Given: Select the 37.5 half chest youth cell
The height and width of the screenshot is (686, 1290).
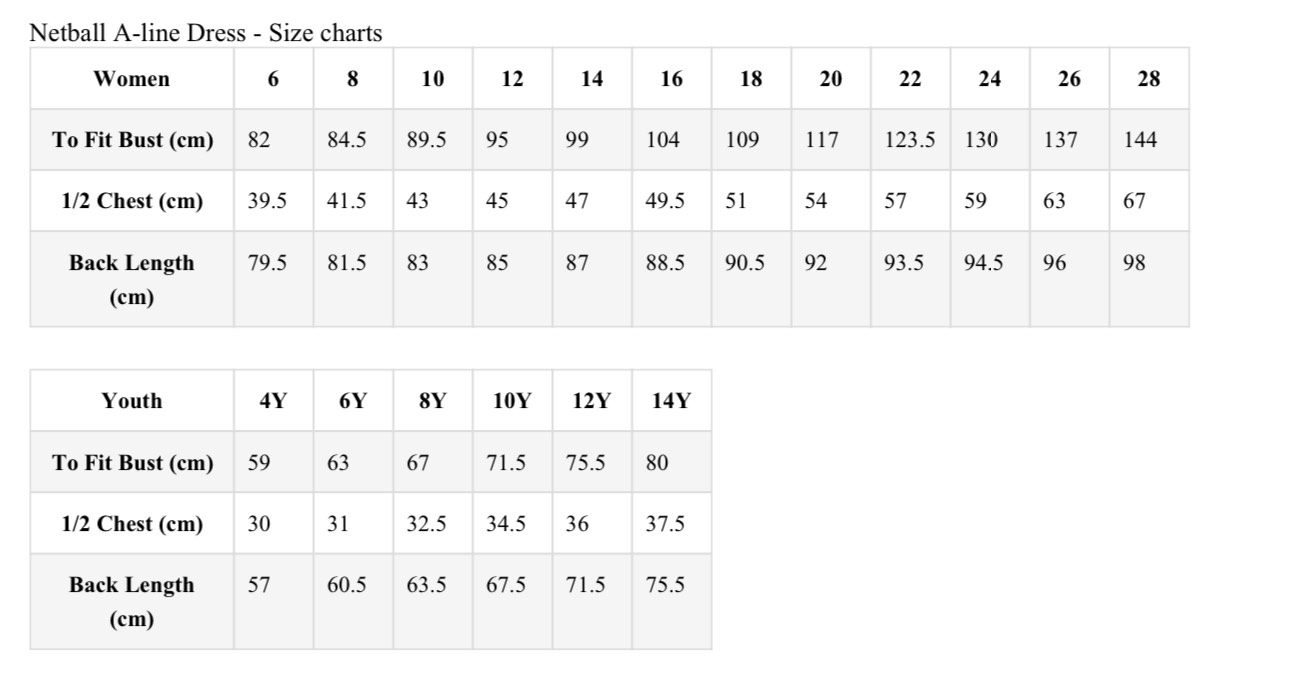Looking at the screenshot, I should 672,523.
